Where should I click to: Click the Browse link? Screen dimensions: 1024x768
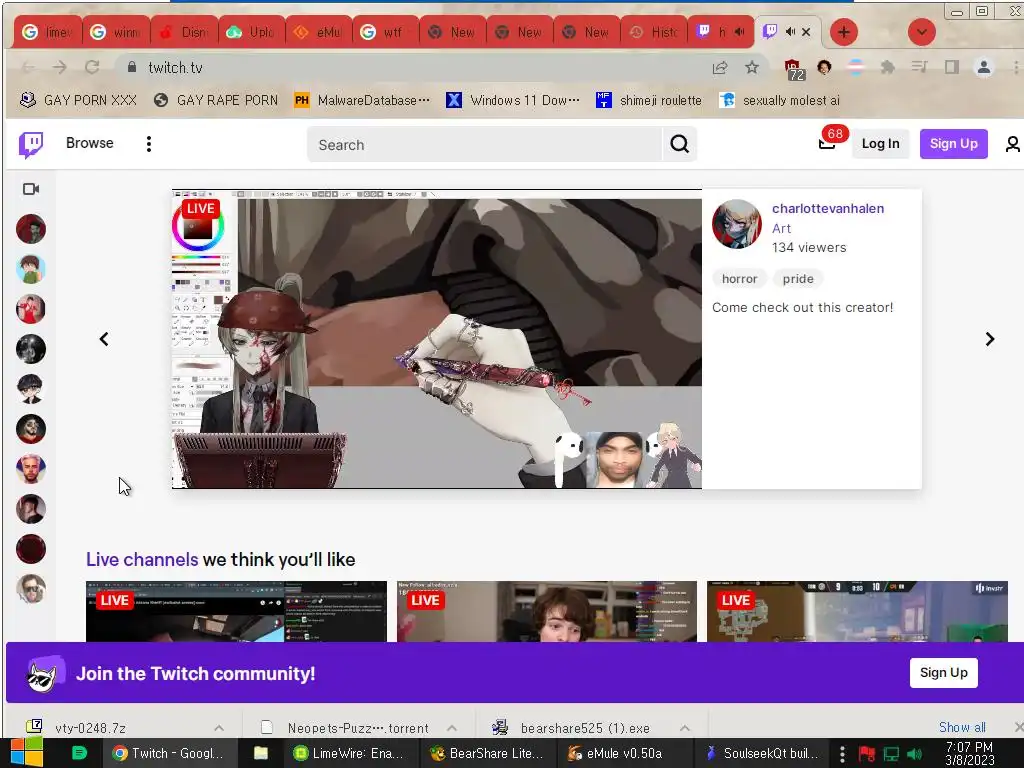click(89, 143)
